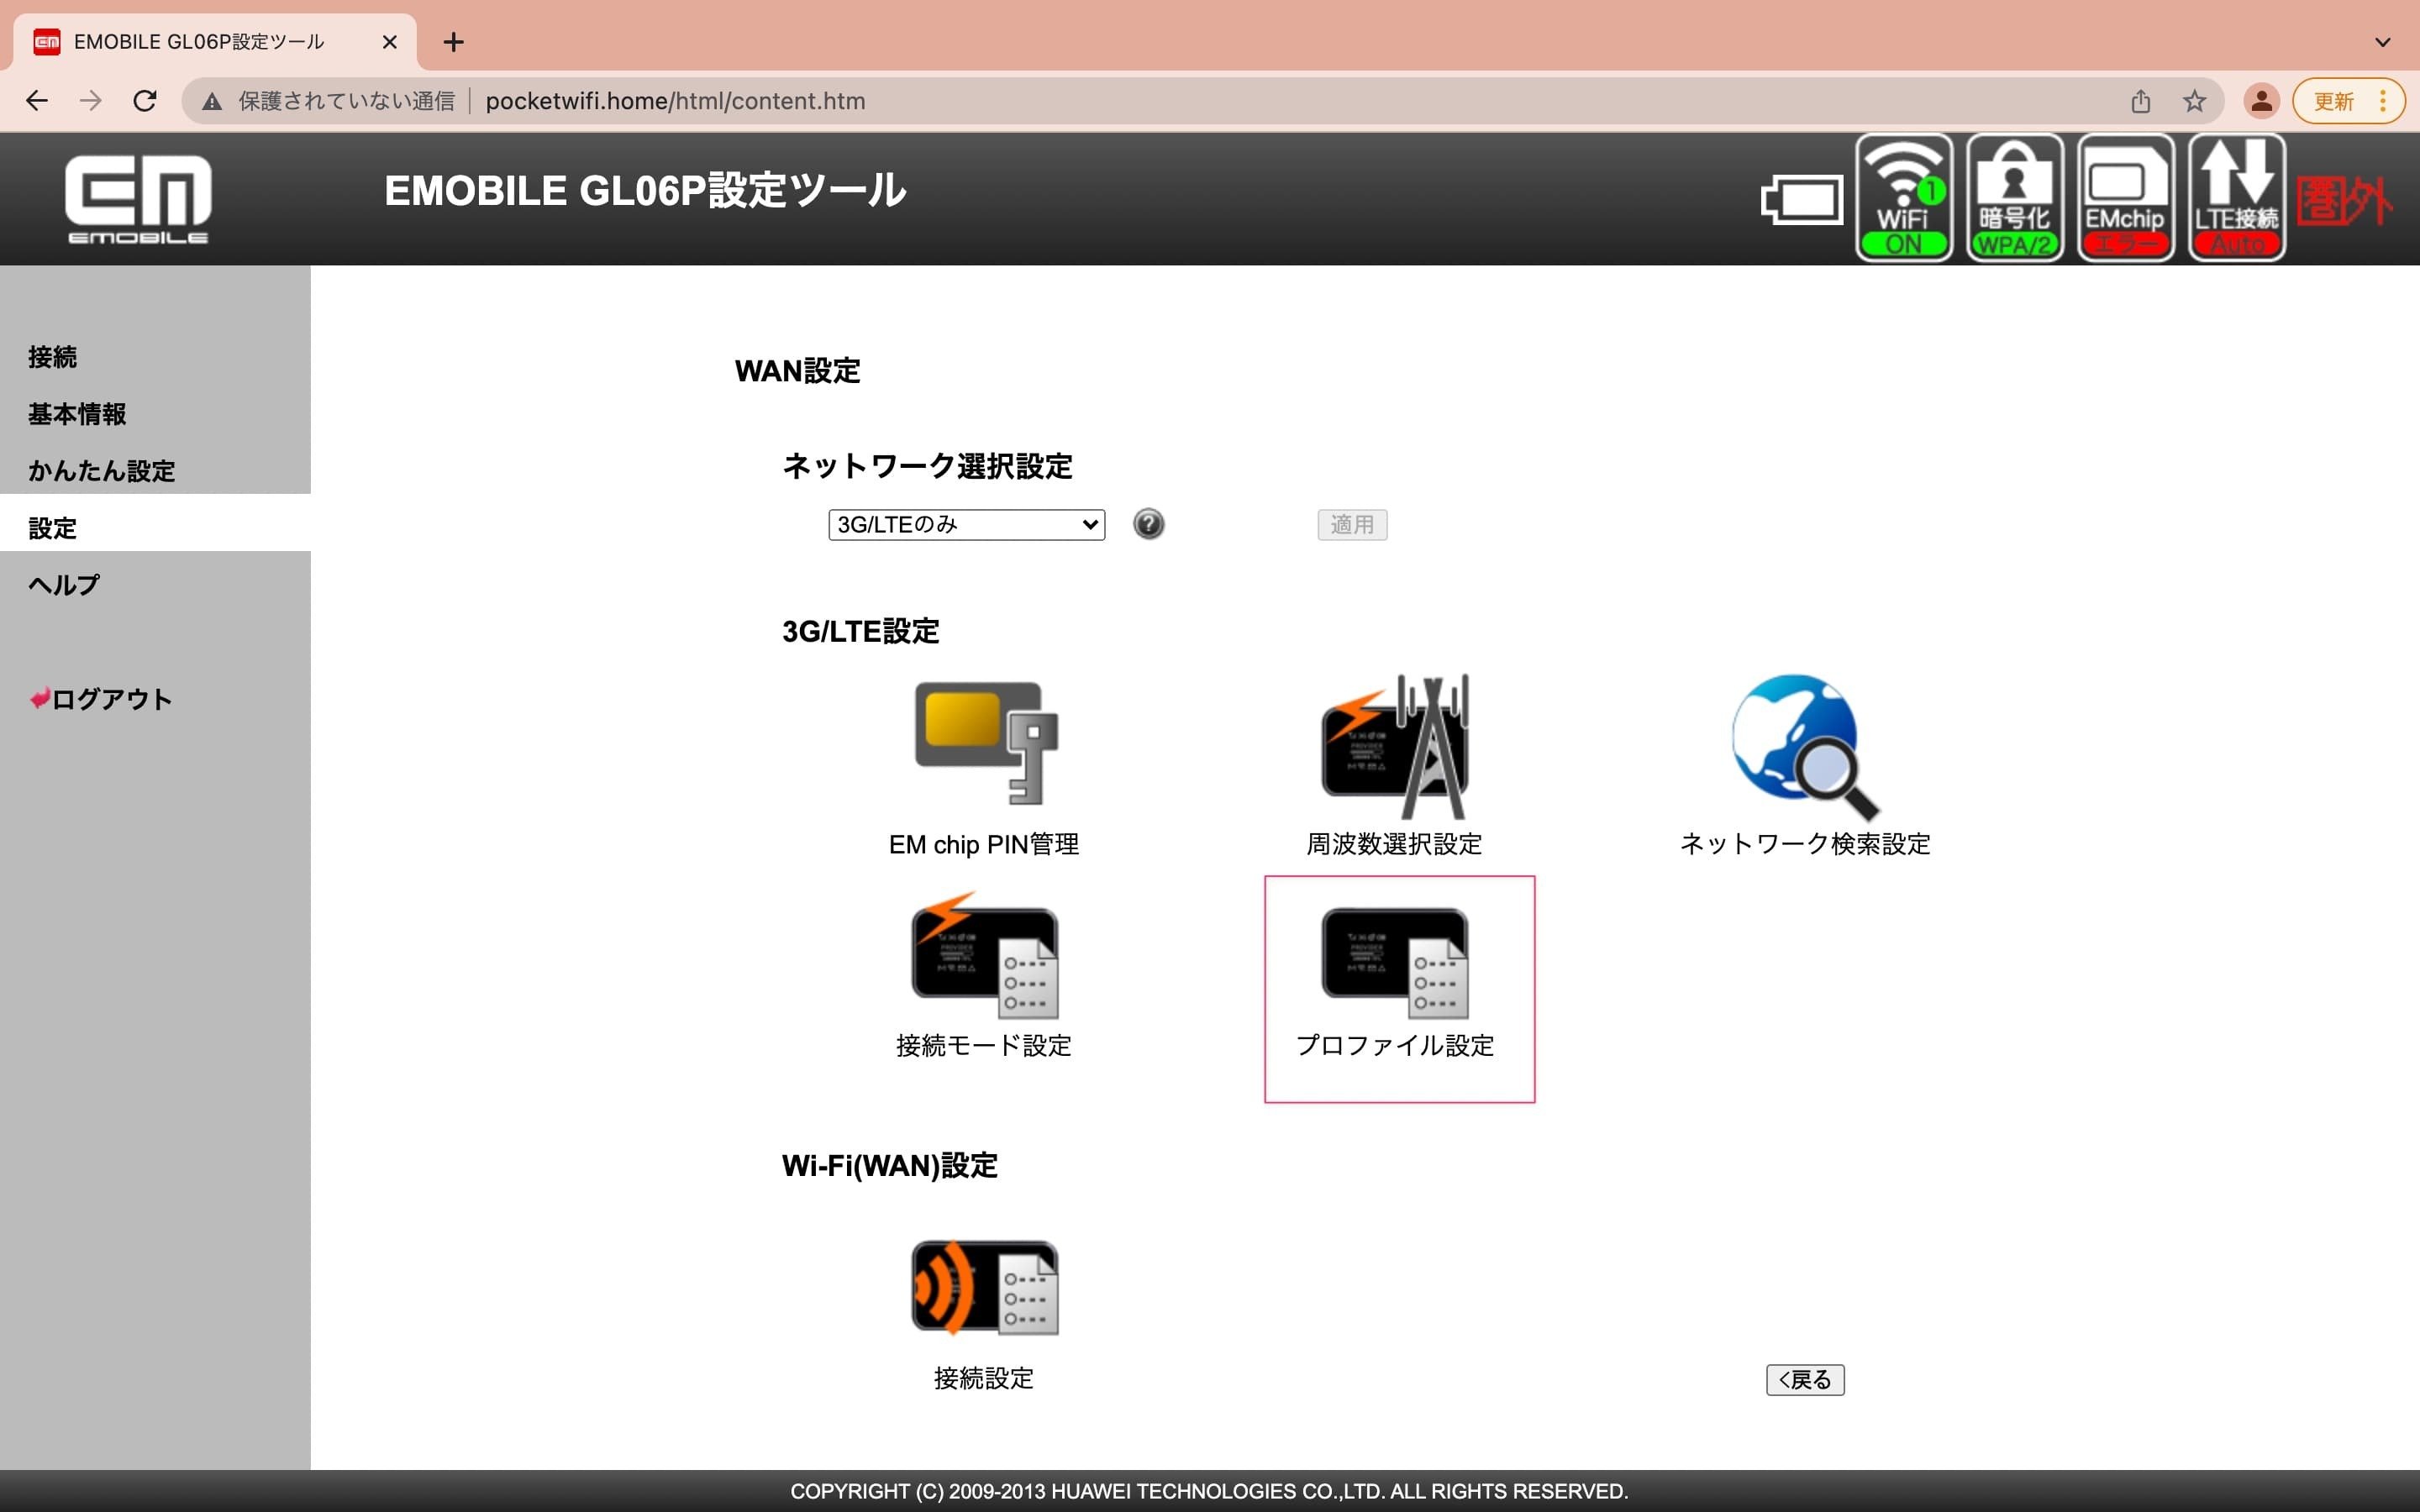Open a new browser tab
This screenshot has height=1512, width=2420.
pyautogui.click(x=453, y=42)
